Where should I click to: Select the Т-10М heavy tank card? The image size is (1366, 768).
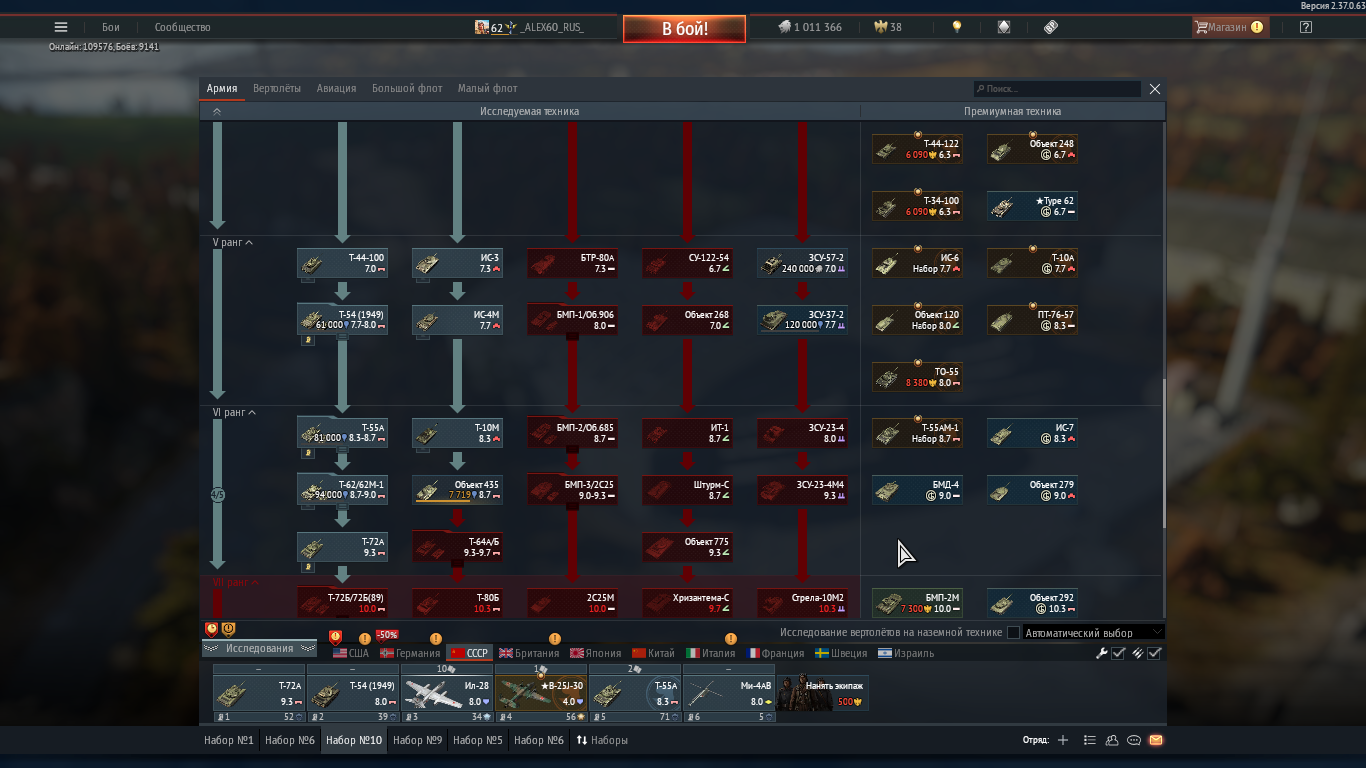458,433
